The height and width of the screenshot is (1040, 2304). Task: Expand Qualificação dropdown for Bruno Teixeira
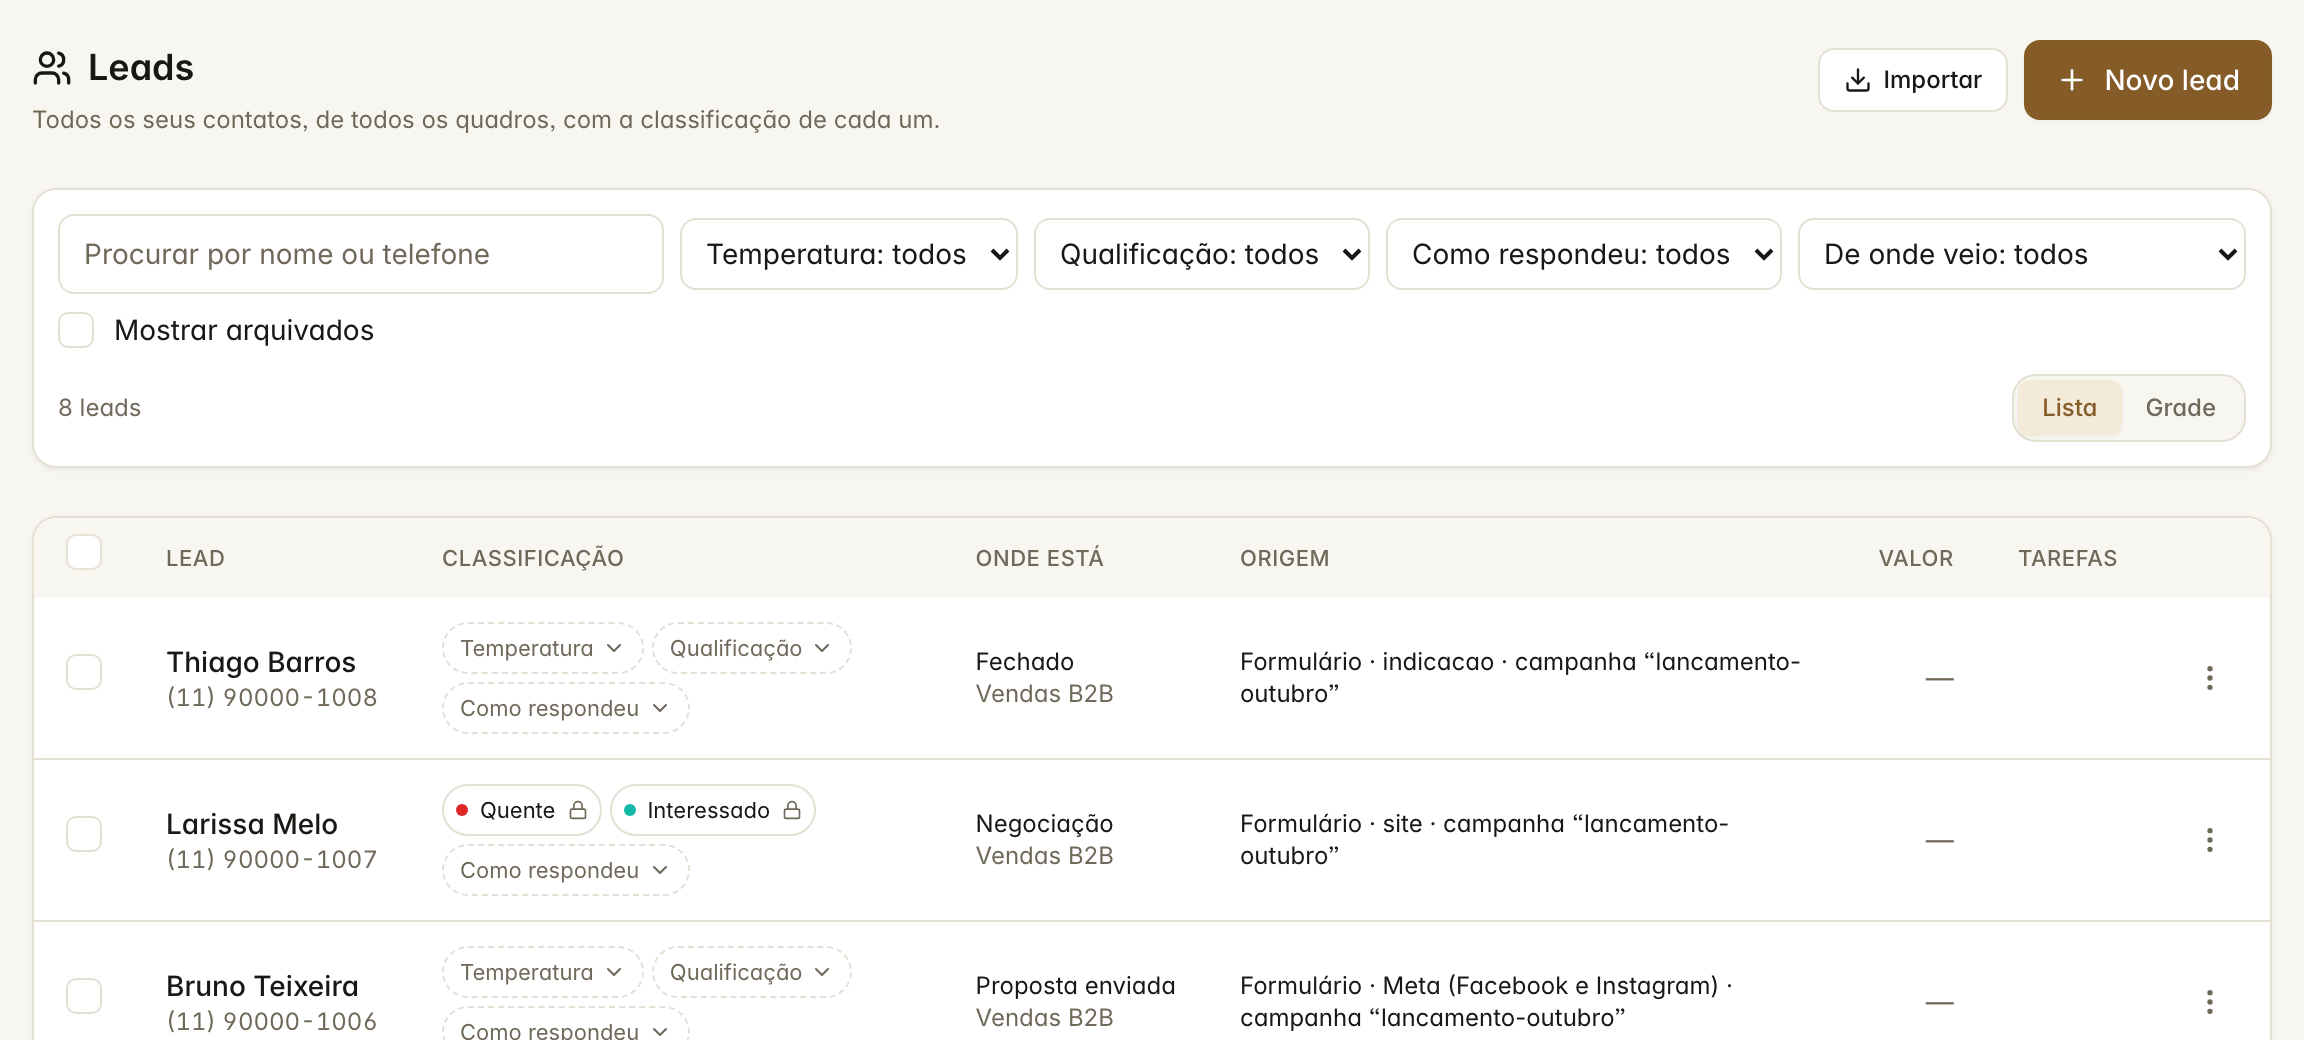(751, 972)
